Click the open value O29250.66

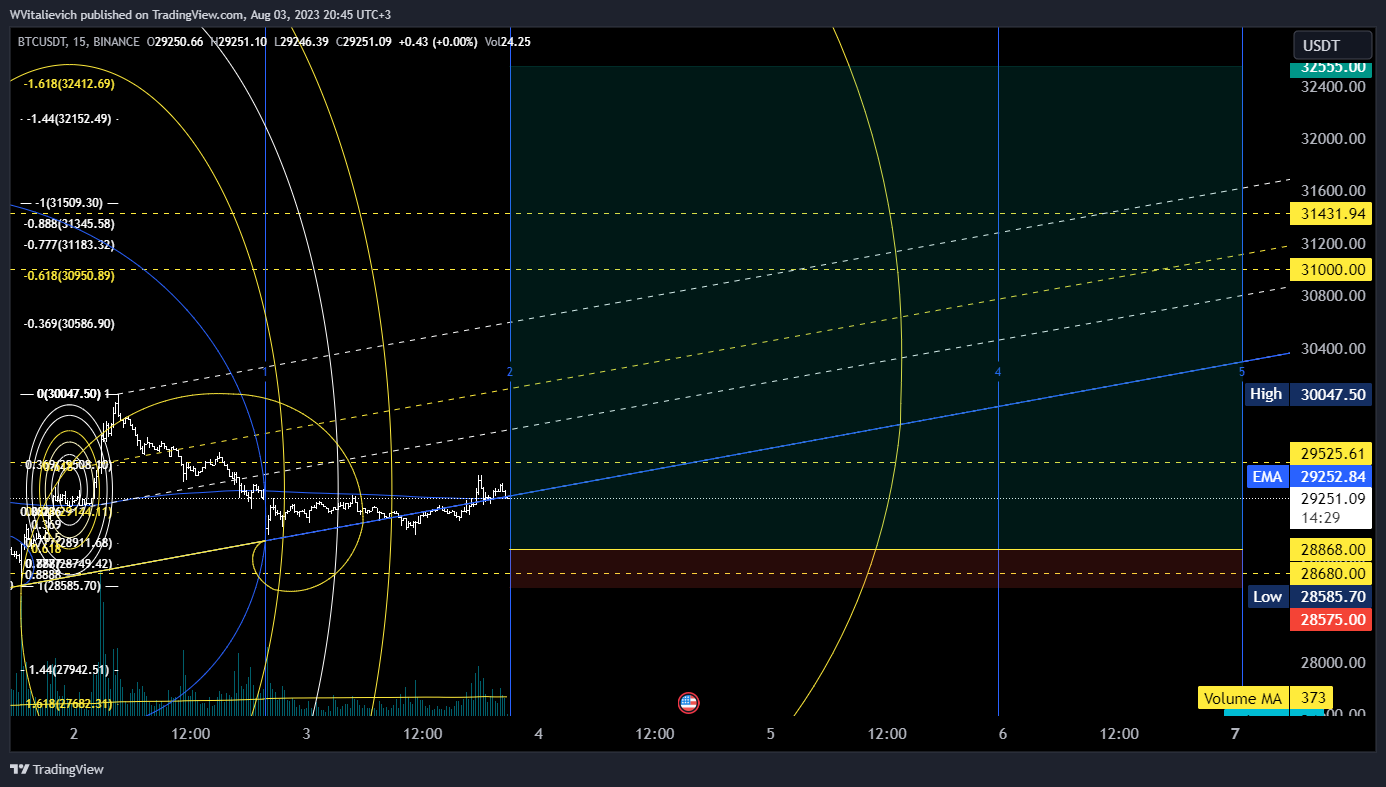click(175, 41)
